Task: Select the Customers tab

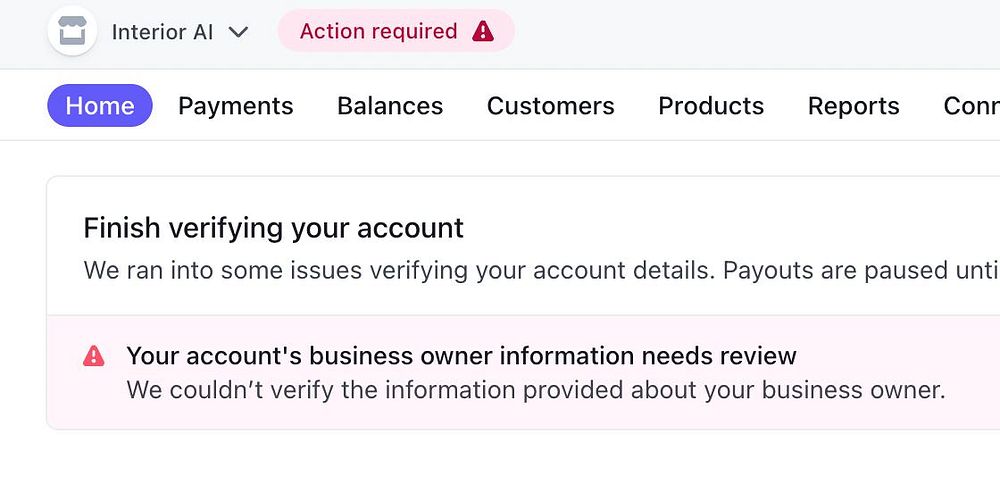Action: 551,106
